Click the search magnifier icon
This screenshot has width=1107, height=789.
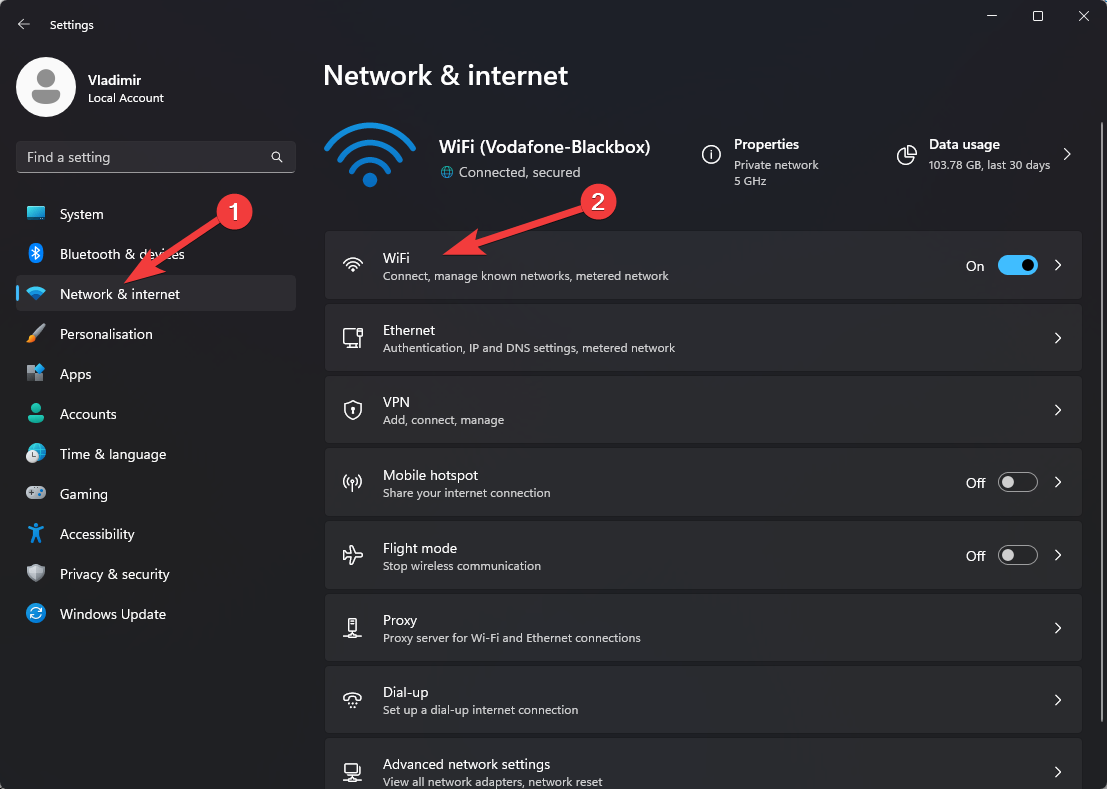pos(277,157)
